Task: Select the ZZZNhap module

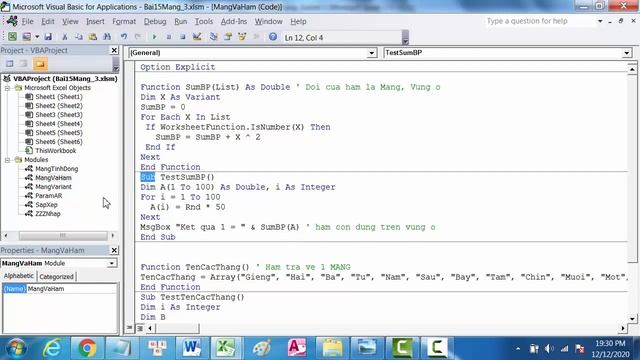Action: tap(47, 213)
